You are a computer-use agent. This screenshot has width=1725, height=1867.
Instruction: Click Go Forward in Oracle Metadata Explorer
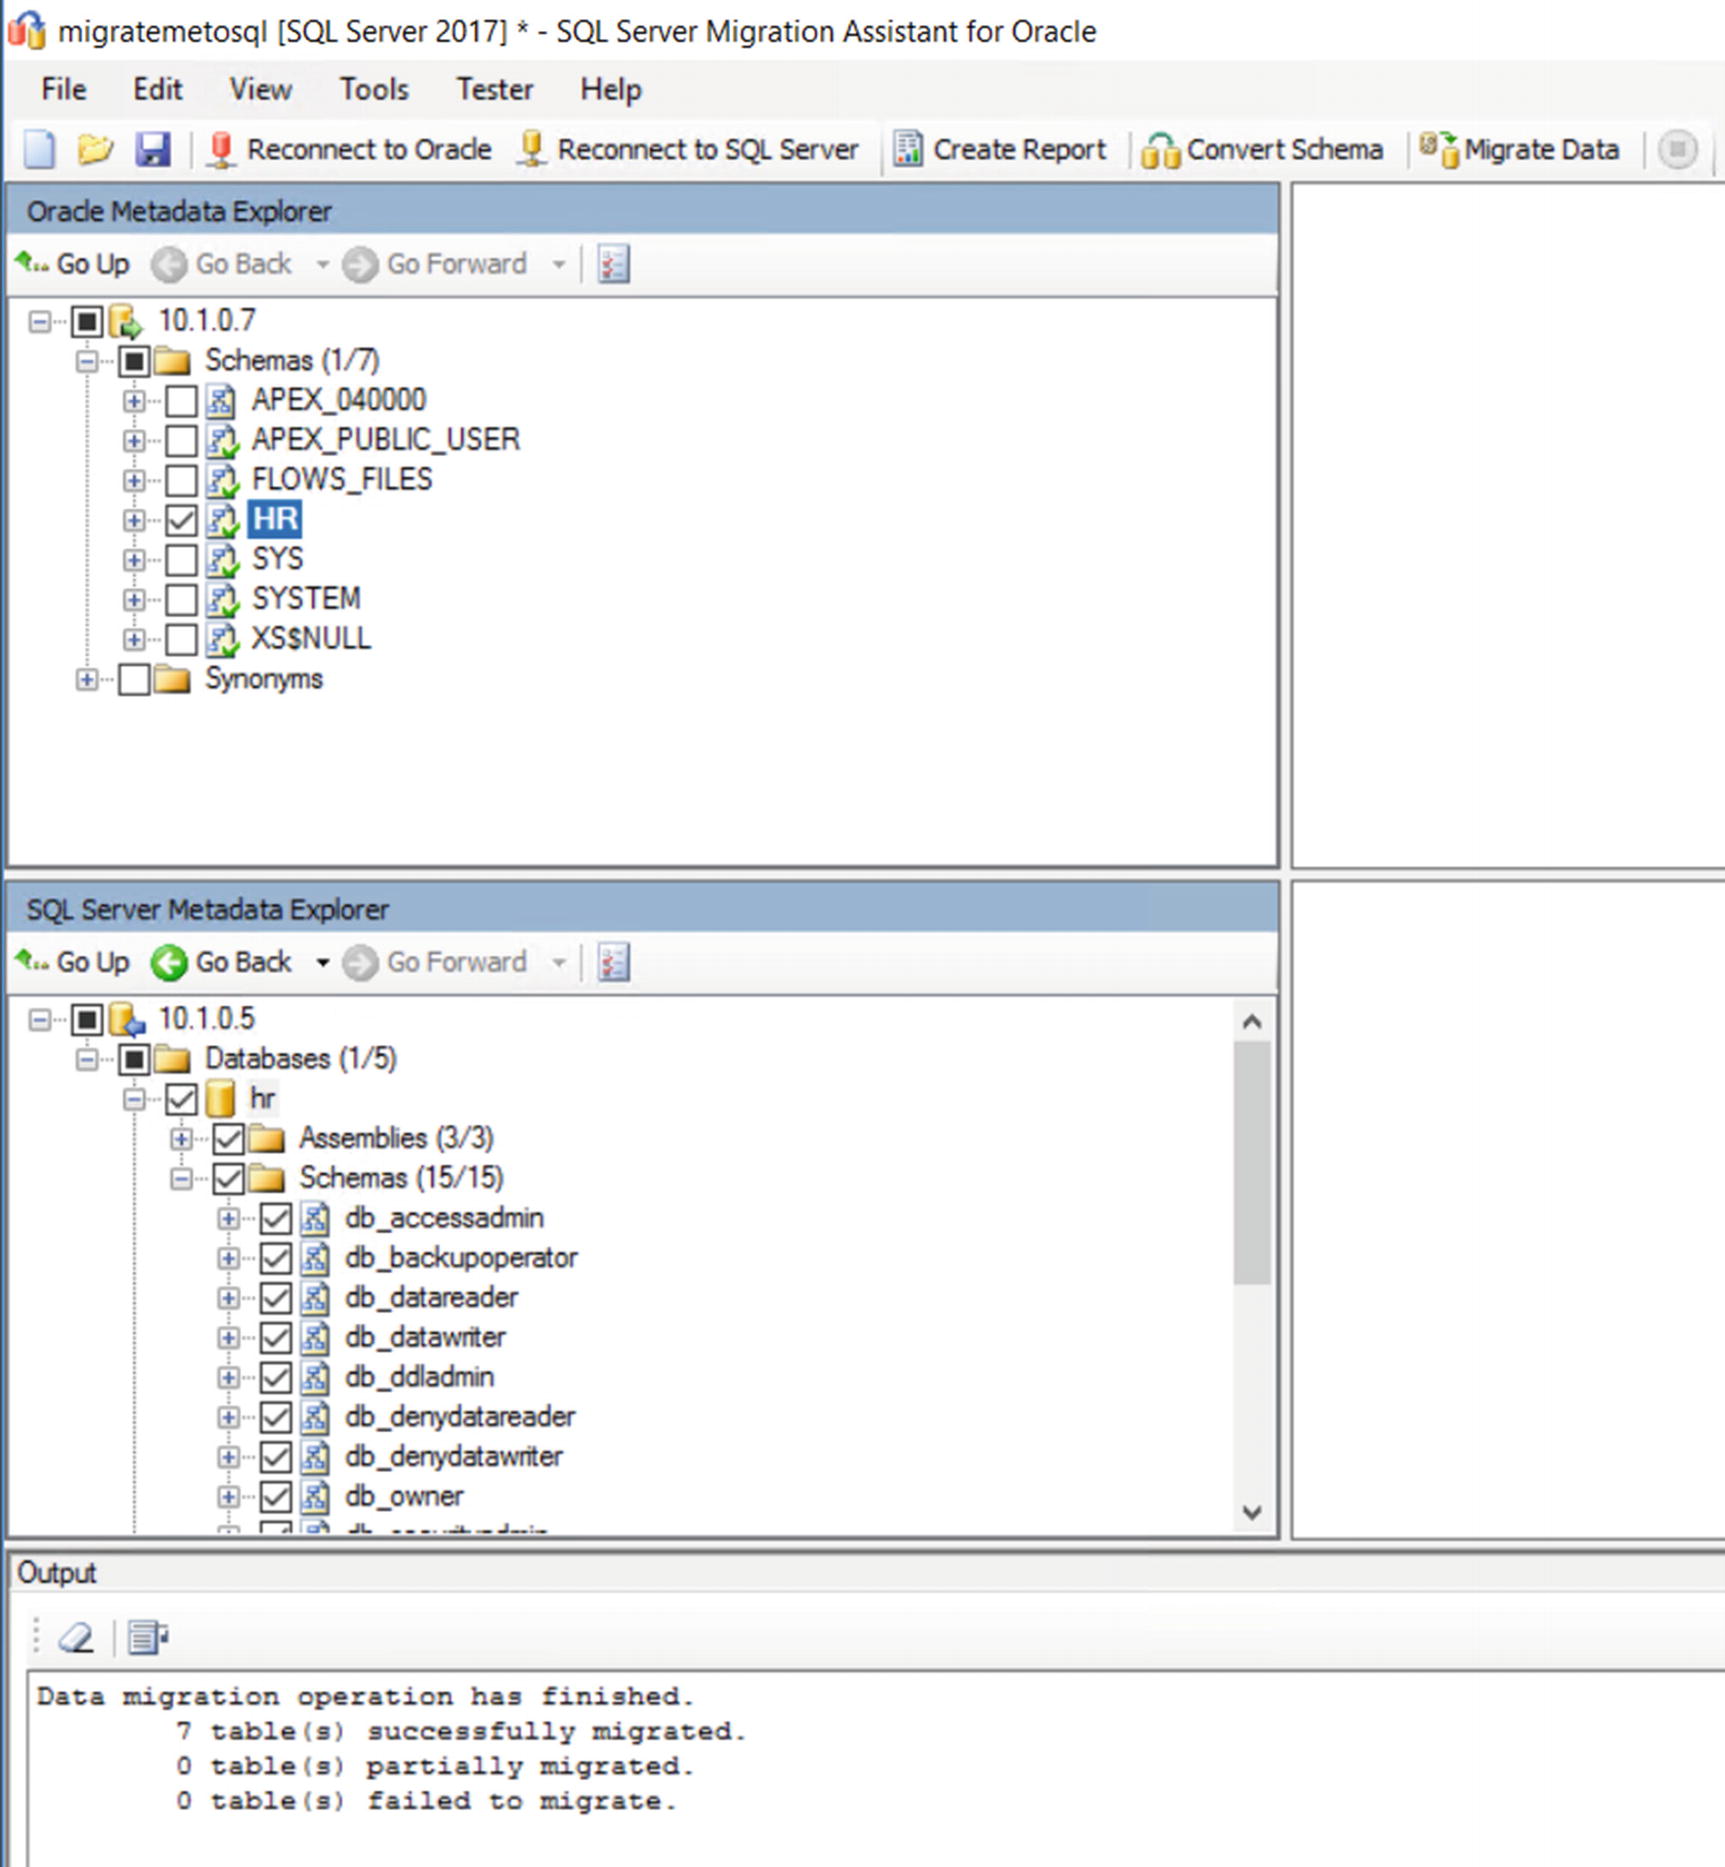(x=435, y=264)
